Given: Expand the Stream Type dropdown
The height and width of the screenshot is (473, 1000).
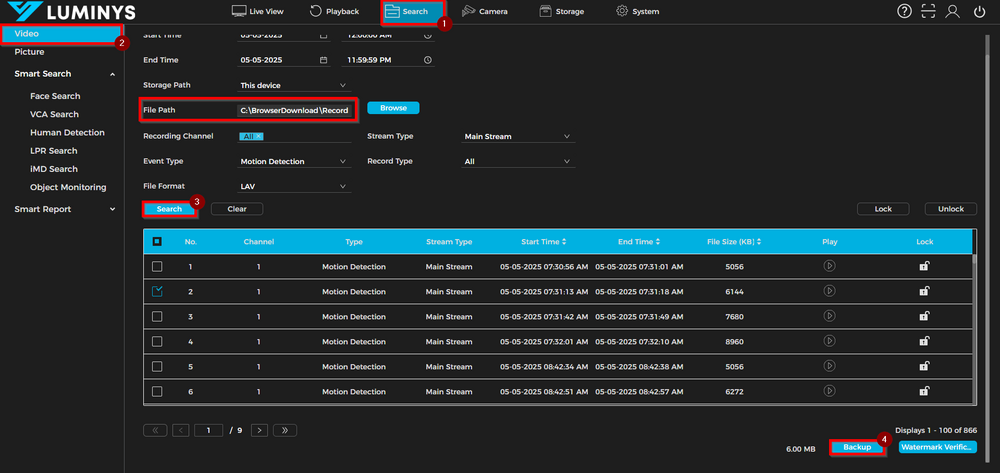Looking at the screenshot, I should (518, 136).
